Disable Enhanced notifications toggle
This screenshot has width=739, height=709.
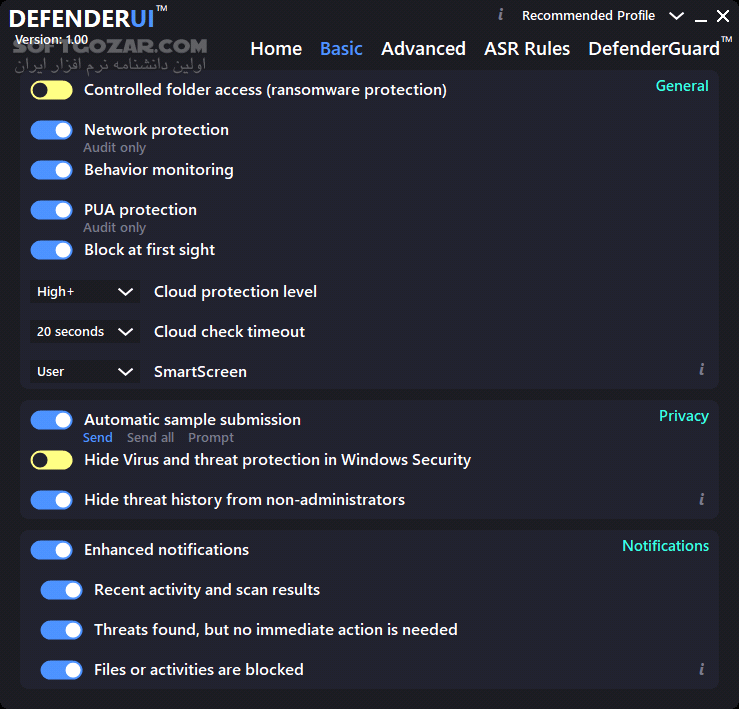[x=51, y=550]
